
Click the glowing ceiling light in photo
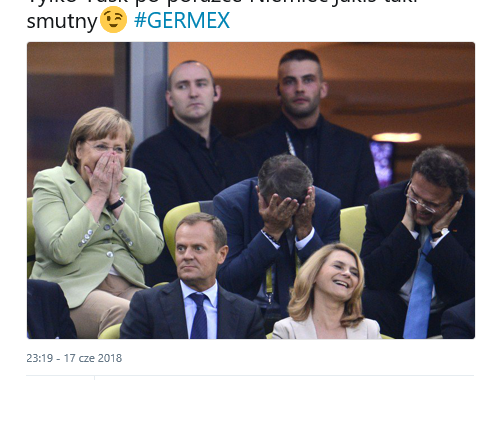[x=396, y=137]
